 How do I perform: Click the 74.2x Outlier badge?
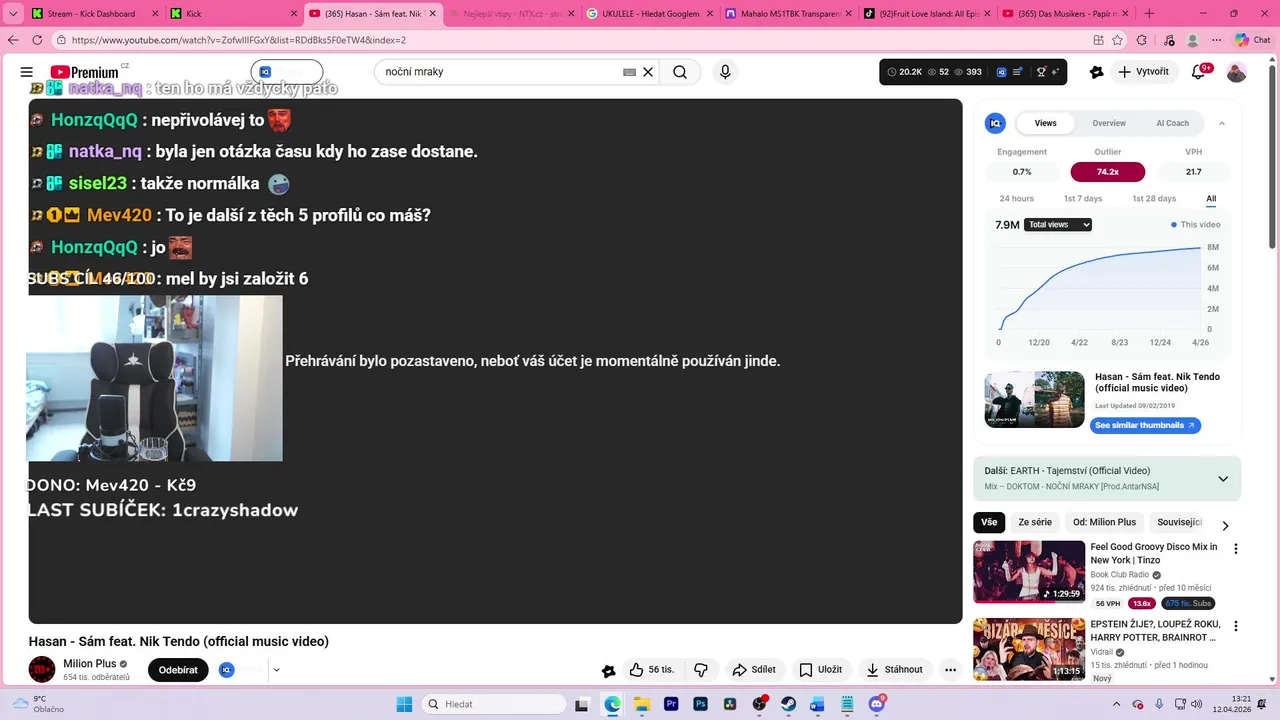(1107, 172)
